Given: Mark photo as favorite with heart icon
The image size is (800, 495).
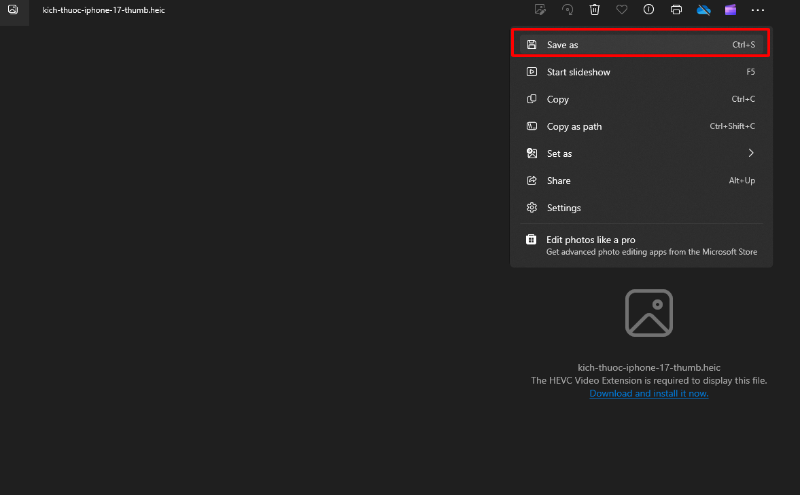Looking at the screenshot, I should coord(621,10).
